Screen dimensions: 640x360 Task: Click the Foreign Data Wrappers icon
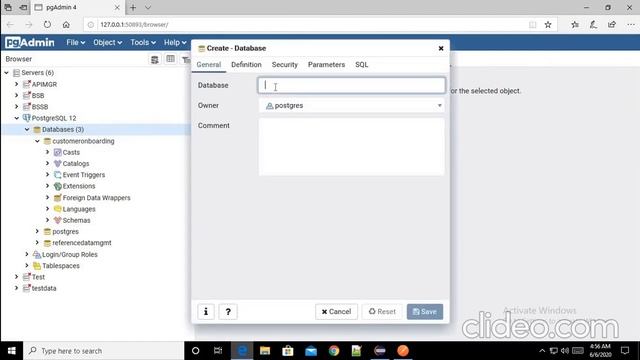tap(58, 198)
